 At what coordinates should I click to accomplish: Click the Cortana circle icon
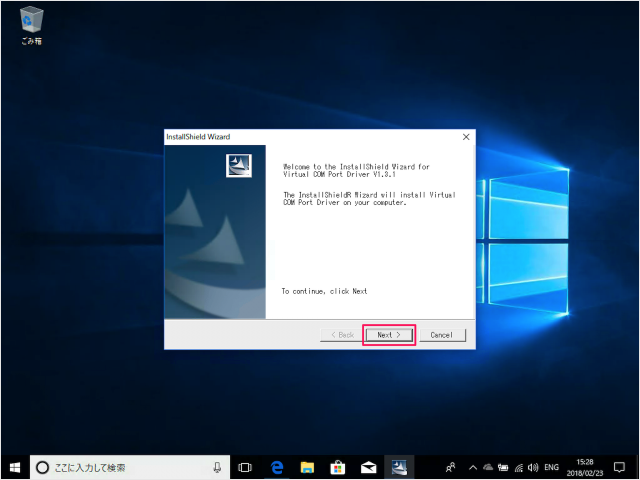42,467
